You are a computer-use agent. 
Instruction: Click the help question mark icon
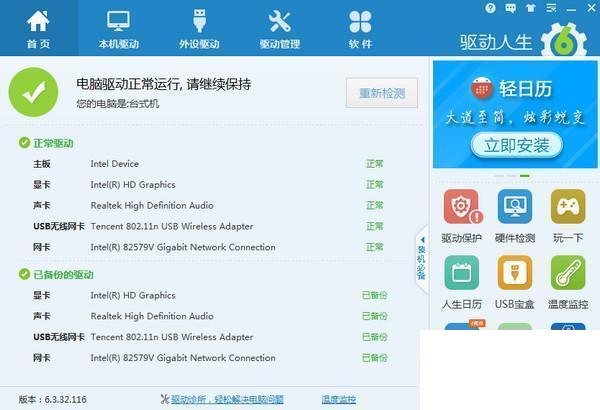(x=490, y=8)
